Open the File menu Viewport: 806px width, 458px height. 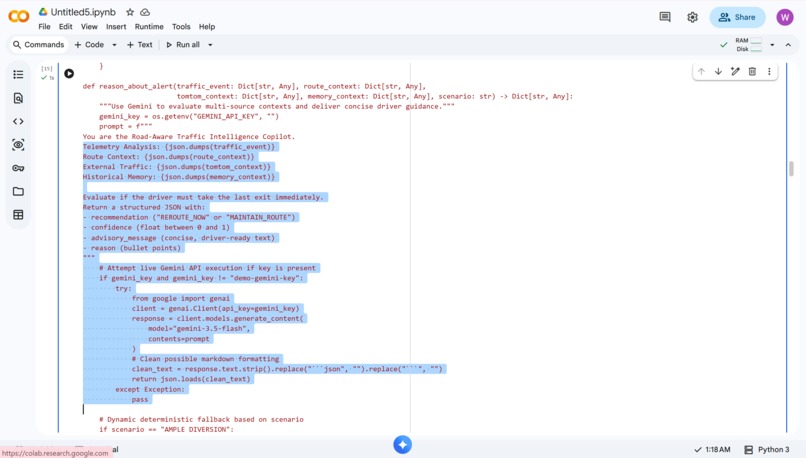pyautogui.click(x=44, y=27)
